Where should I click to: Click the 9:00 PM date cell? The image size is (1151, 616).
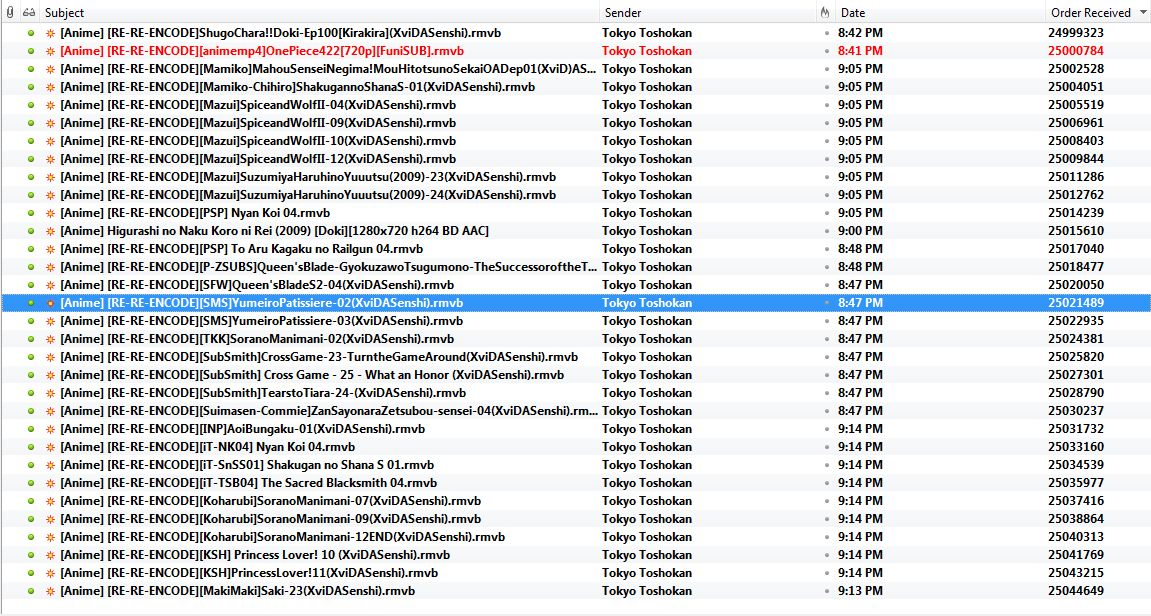click(x=860, y=231)
